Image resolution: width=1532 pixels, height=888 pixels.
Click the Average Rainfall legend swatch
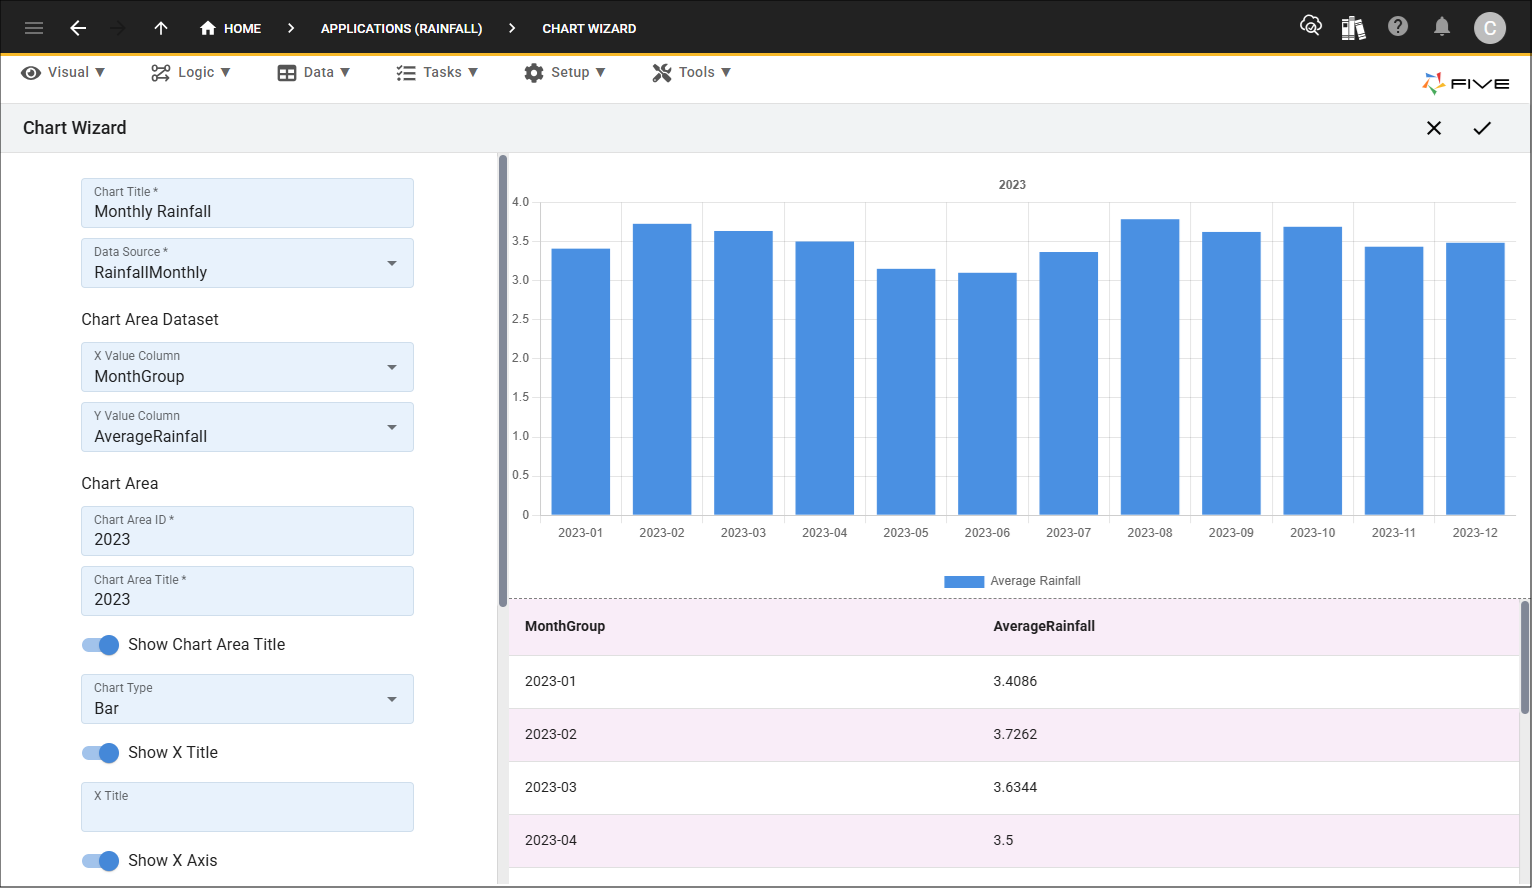pos(964,581)
